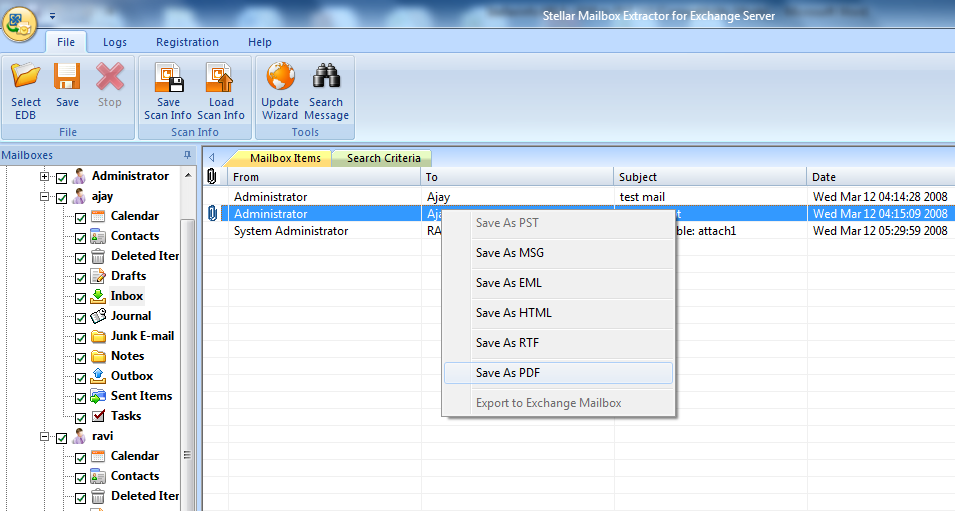Collapse the ravi mailbox tree node
The image size is (955, 511).
[x=44, y=437]
